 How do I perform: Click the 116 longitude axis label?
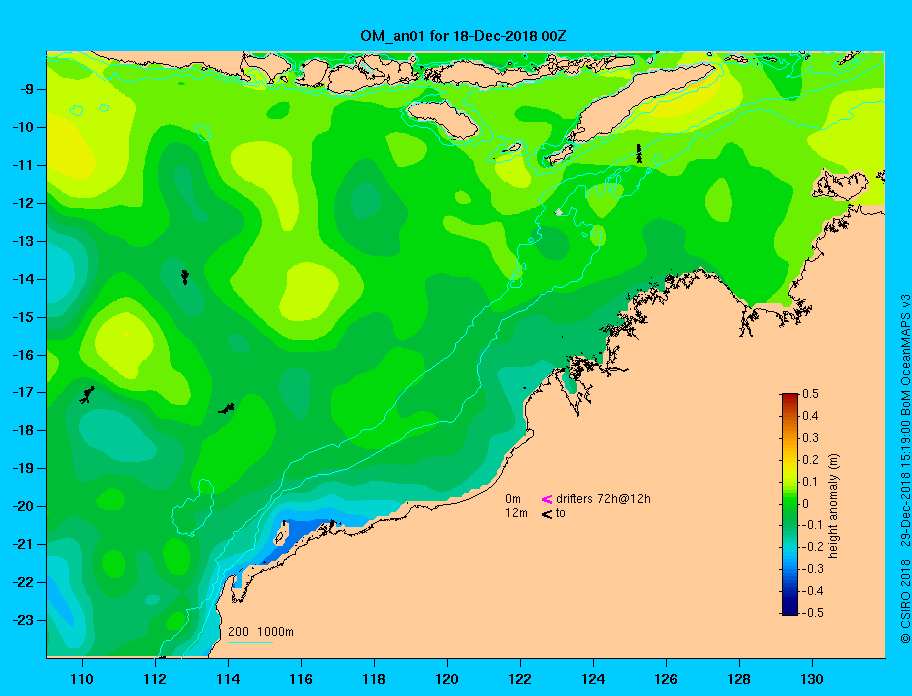click(301, 679)
